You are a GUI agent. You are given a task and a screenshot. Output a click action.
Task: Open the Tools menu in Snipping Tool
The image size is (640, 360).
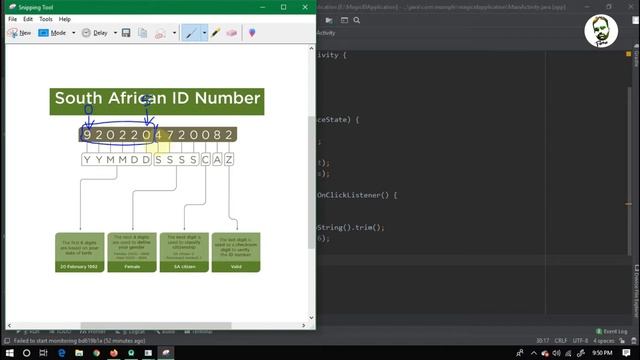[46, 19]
